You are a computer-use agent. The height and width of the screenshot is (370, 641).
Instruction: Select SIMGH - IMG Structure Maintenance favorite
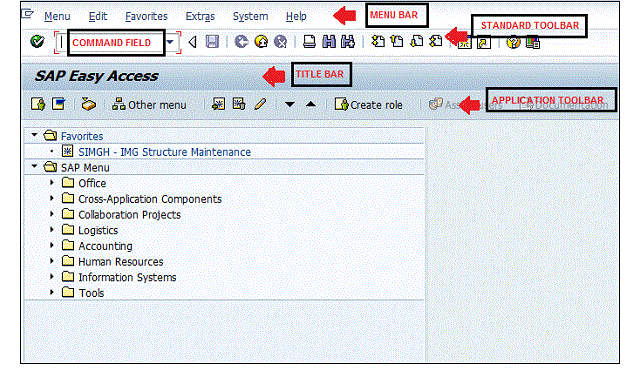[164, 152]
